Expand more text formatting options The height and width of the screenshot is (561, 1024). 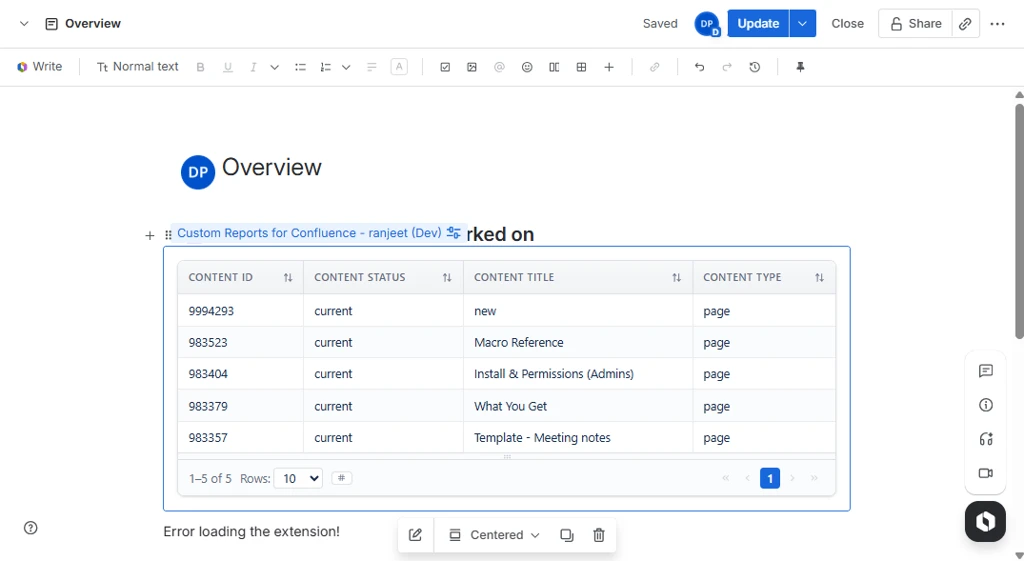(x=274, y=67)
